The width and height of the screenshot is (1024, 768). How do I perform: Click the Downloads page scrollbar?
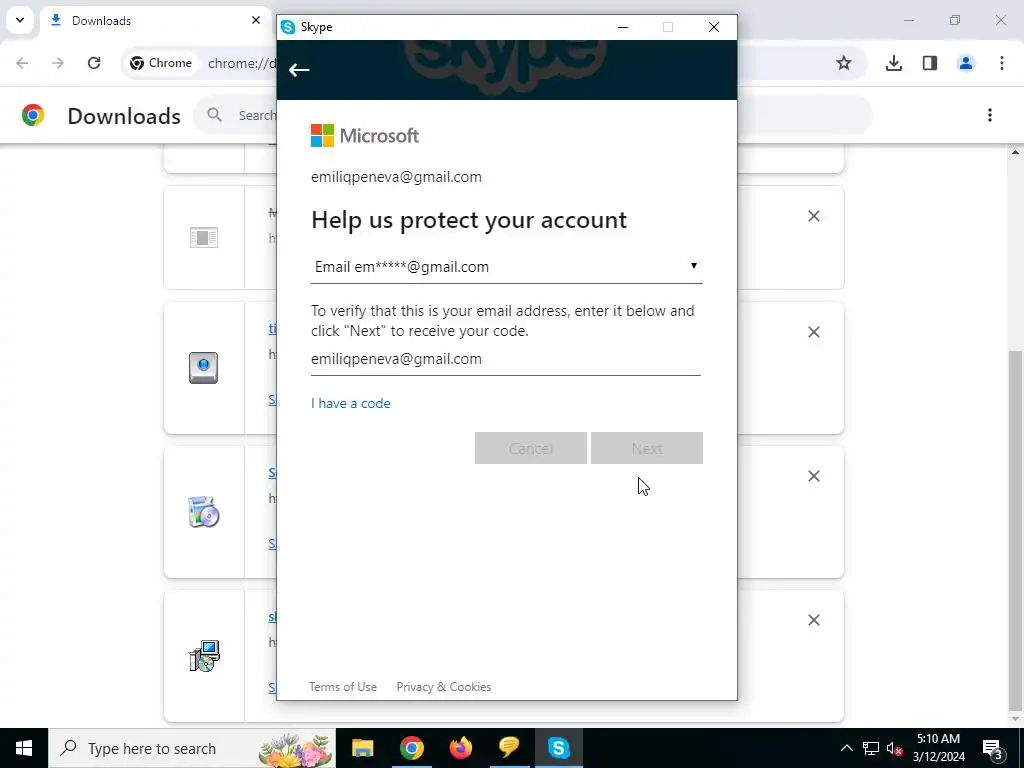[1015, 530]
